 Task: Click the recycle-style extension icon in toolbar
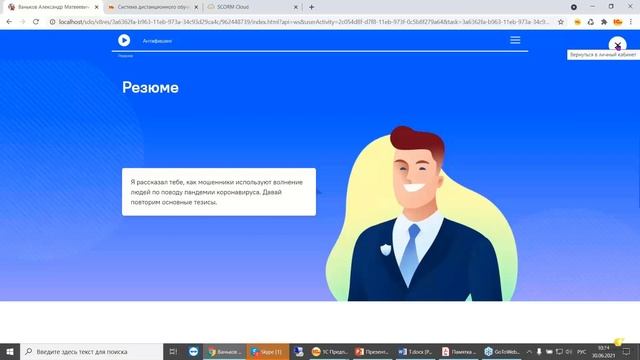[x=591, y=22]
